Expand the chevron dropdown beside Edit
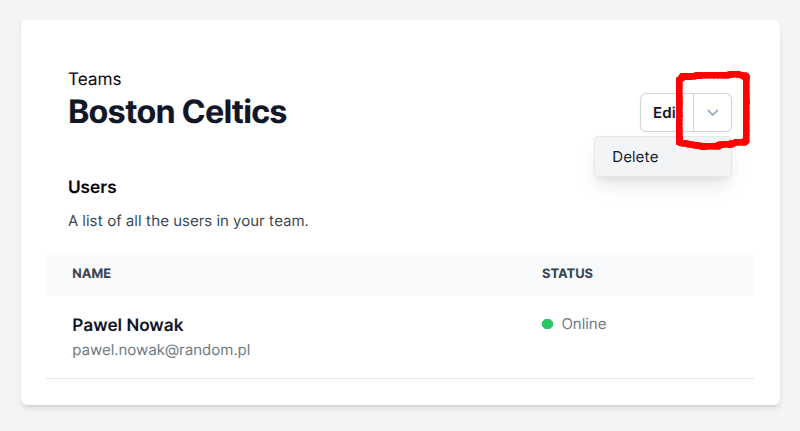 712,113
